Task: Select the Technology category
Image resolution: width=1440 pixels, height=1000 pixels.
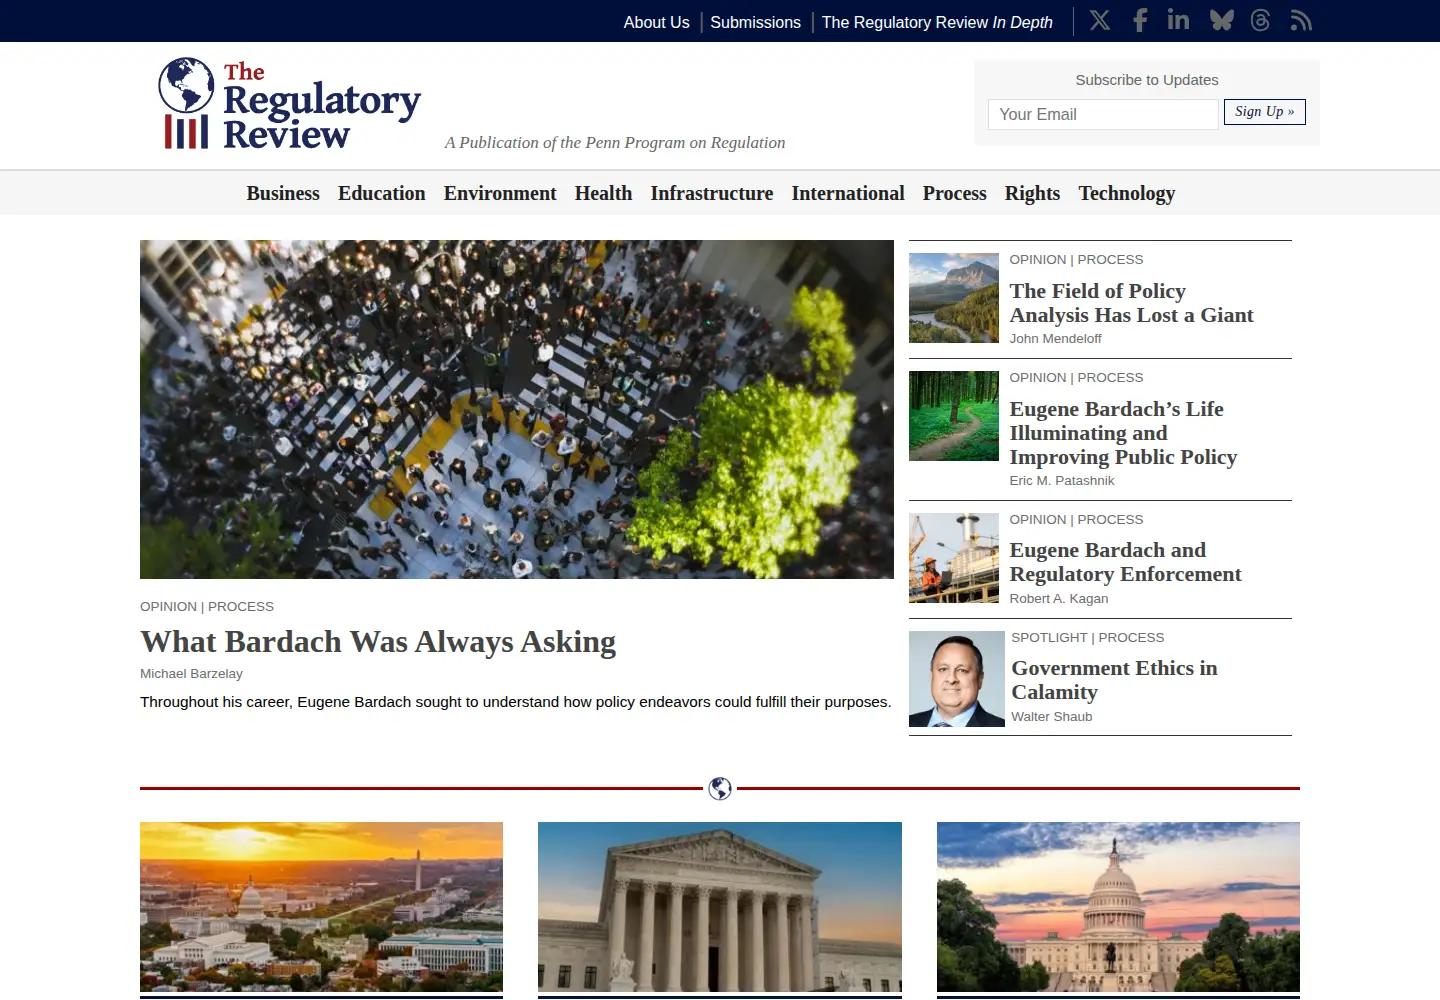Action: coord(1126,193)
